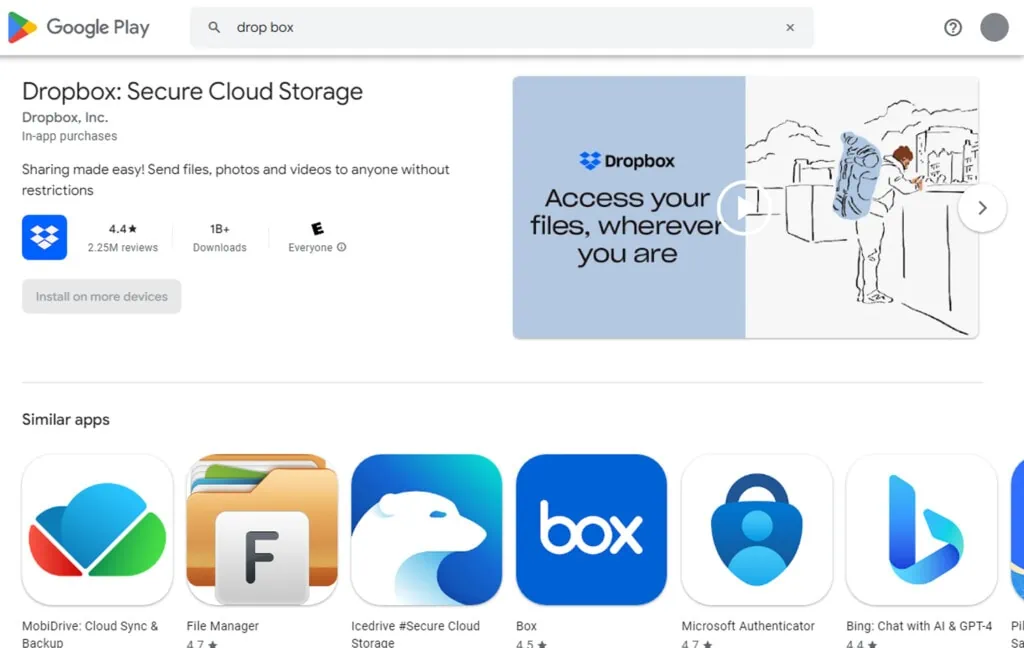Clear the search field with the X
Image resolution: width=1024 pixels, height=648 pixels.
click(790, 27)
